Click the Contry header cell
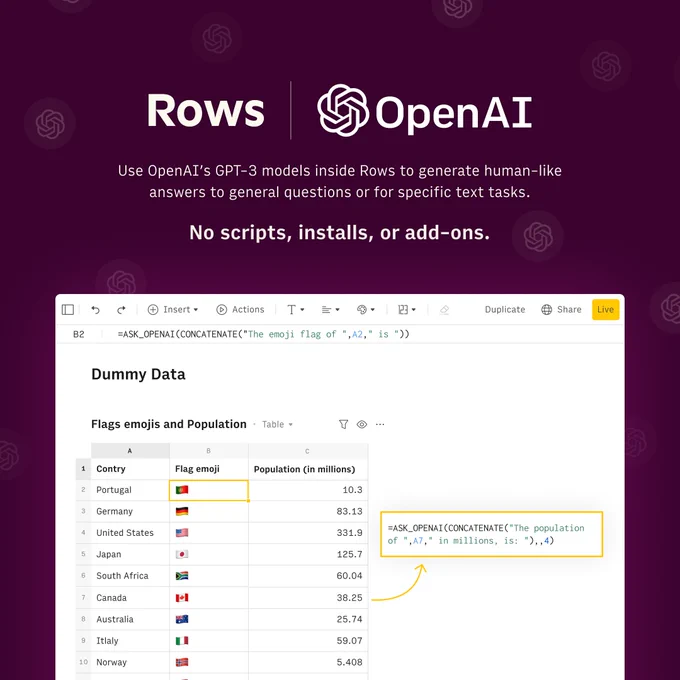The width and height of the screenshot is (680, 680). 130,469
